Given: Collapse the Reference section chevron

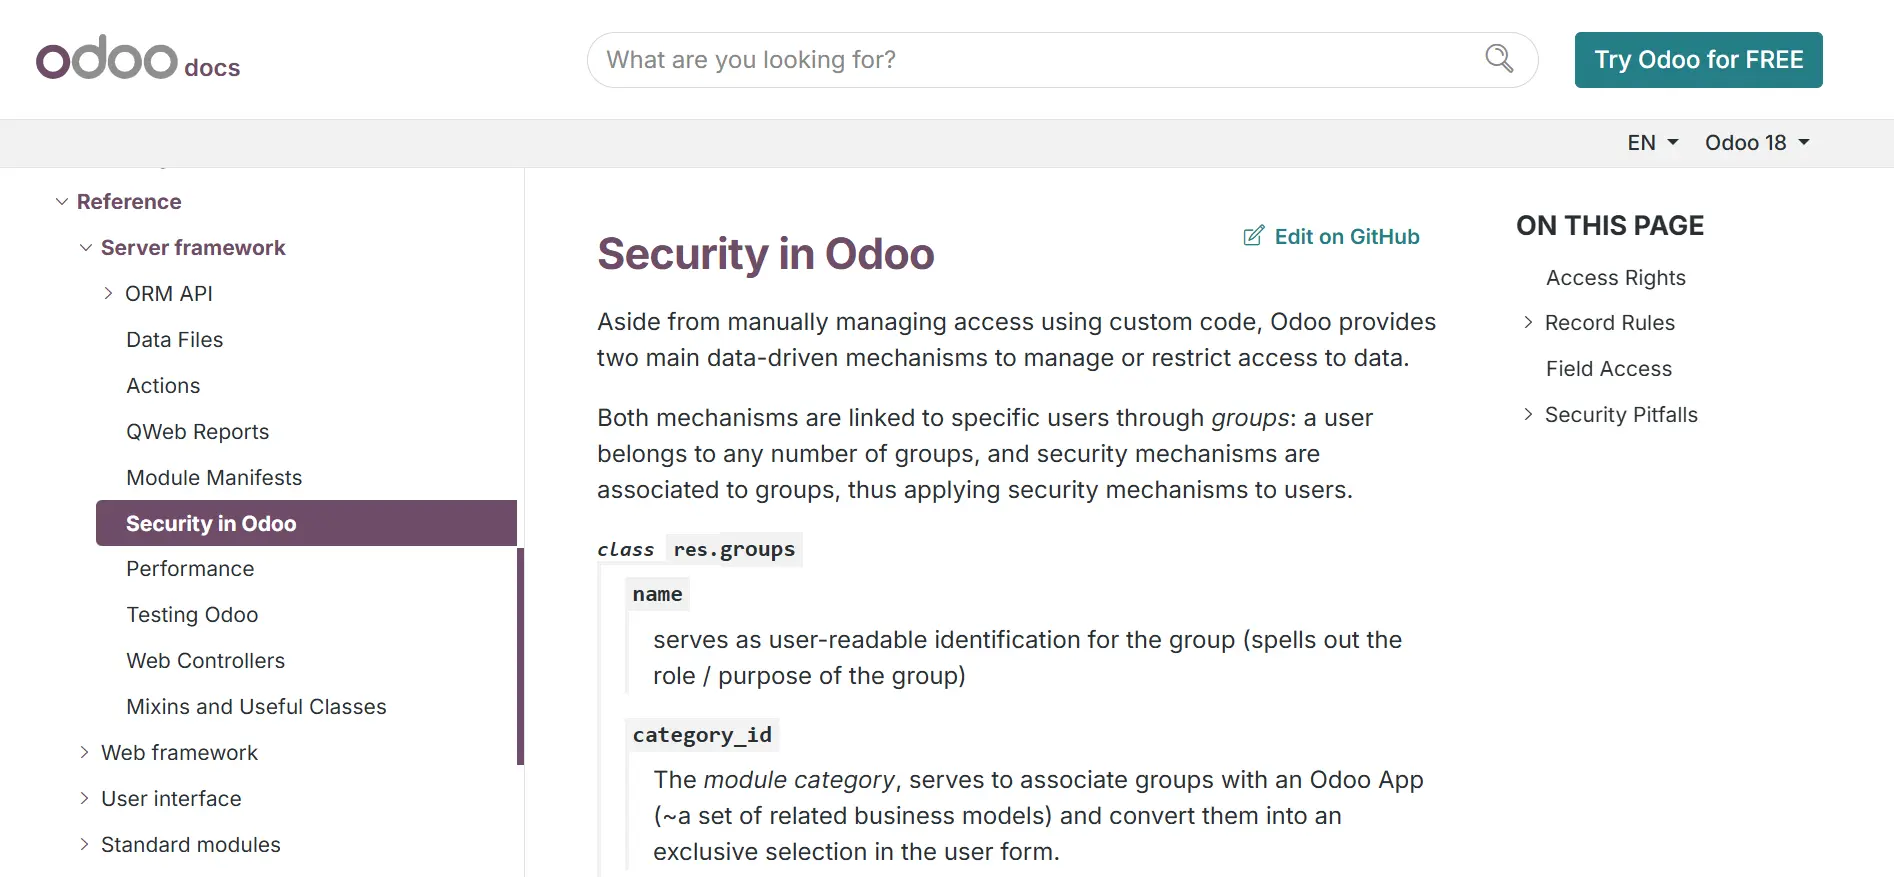Looking at the screenshot, I should click(62, 202).
